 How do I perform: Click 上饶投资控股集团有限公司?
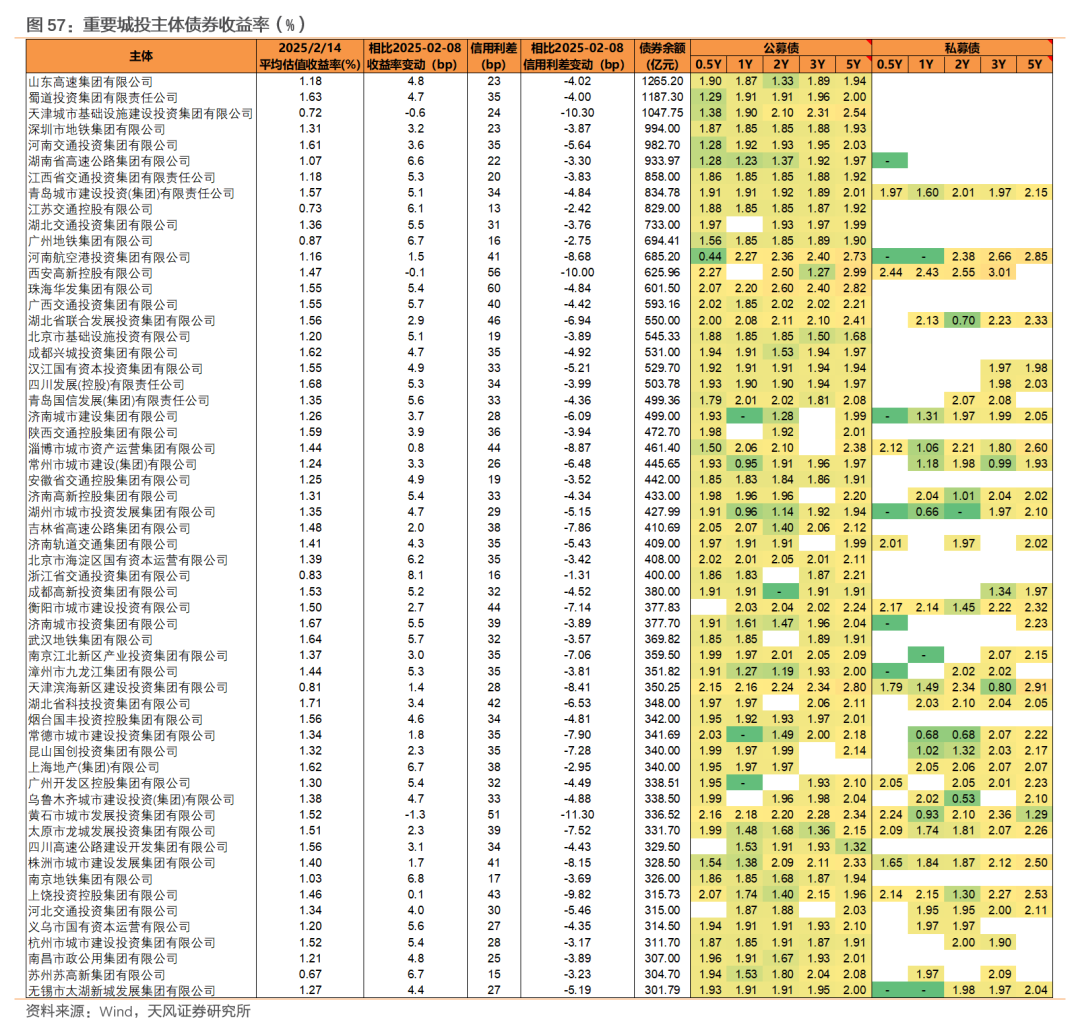pyautogui.click(x=103, y=895)
